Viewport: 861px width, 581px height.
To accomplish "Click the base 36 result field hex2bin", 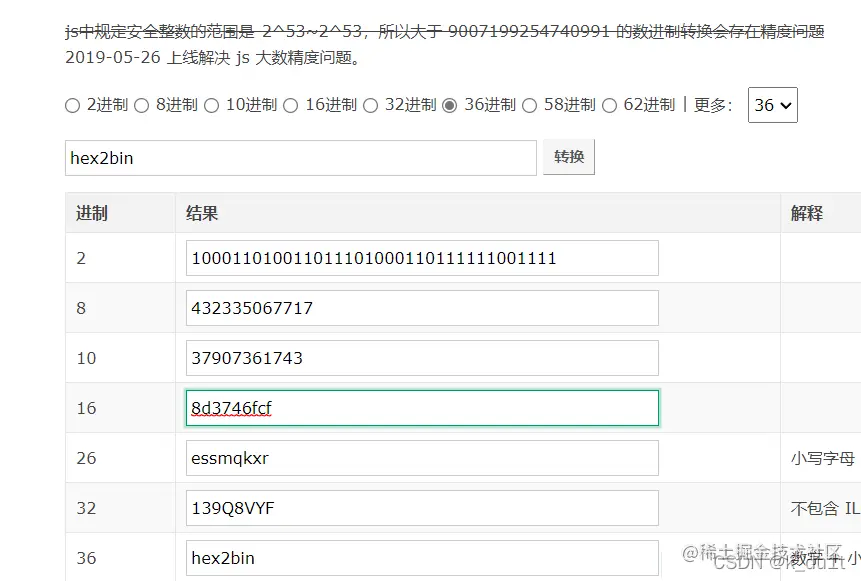I will point(422,558).
